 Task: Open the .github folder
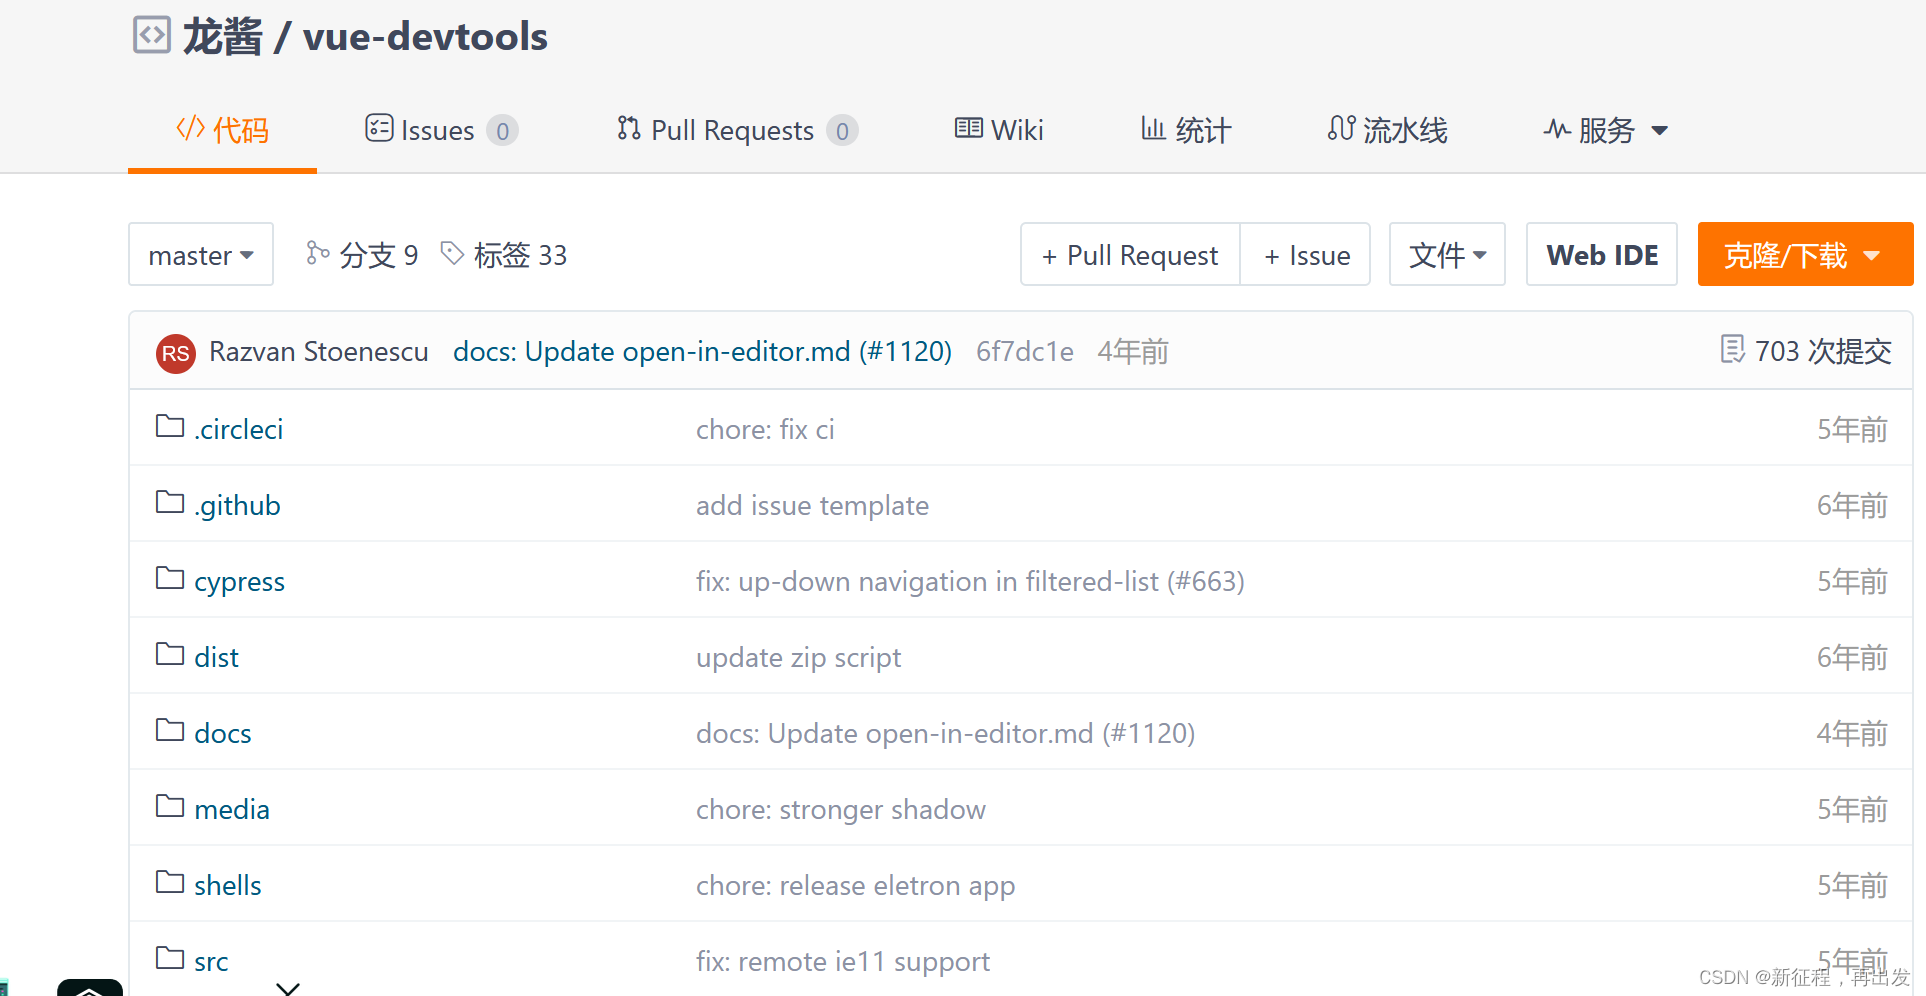(237, 506)
